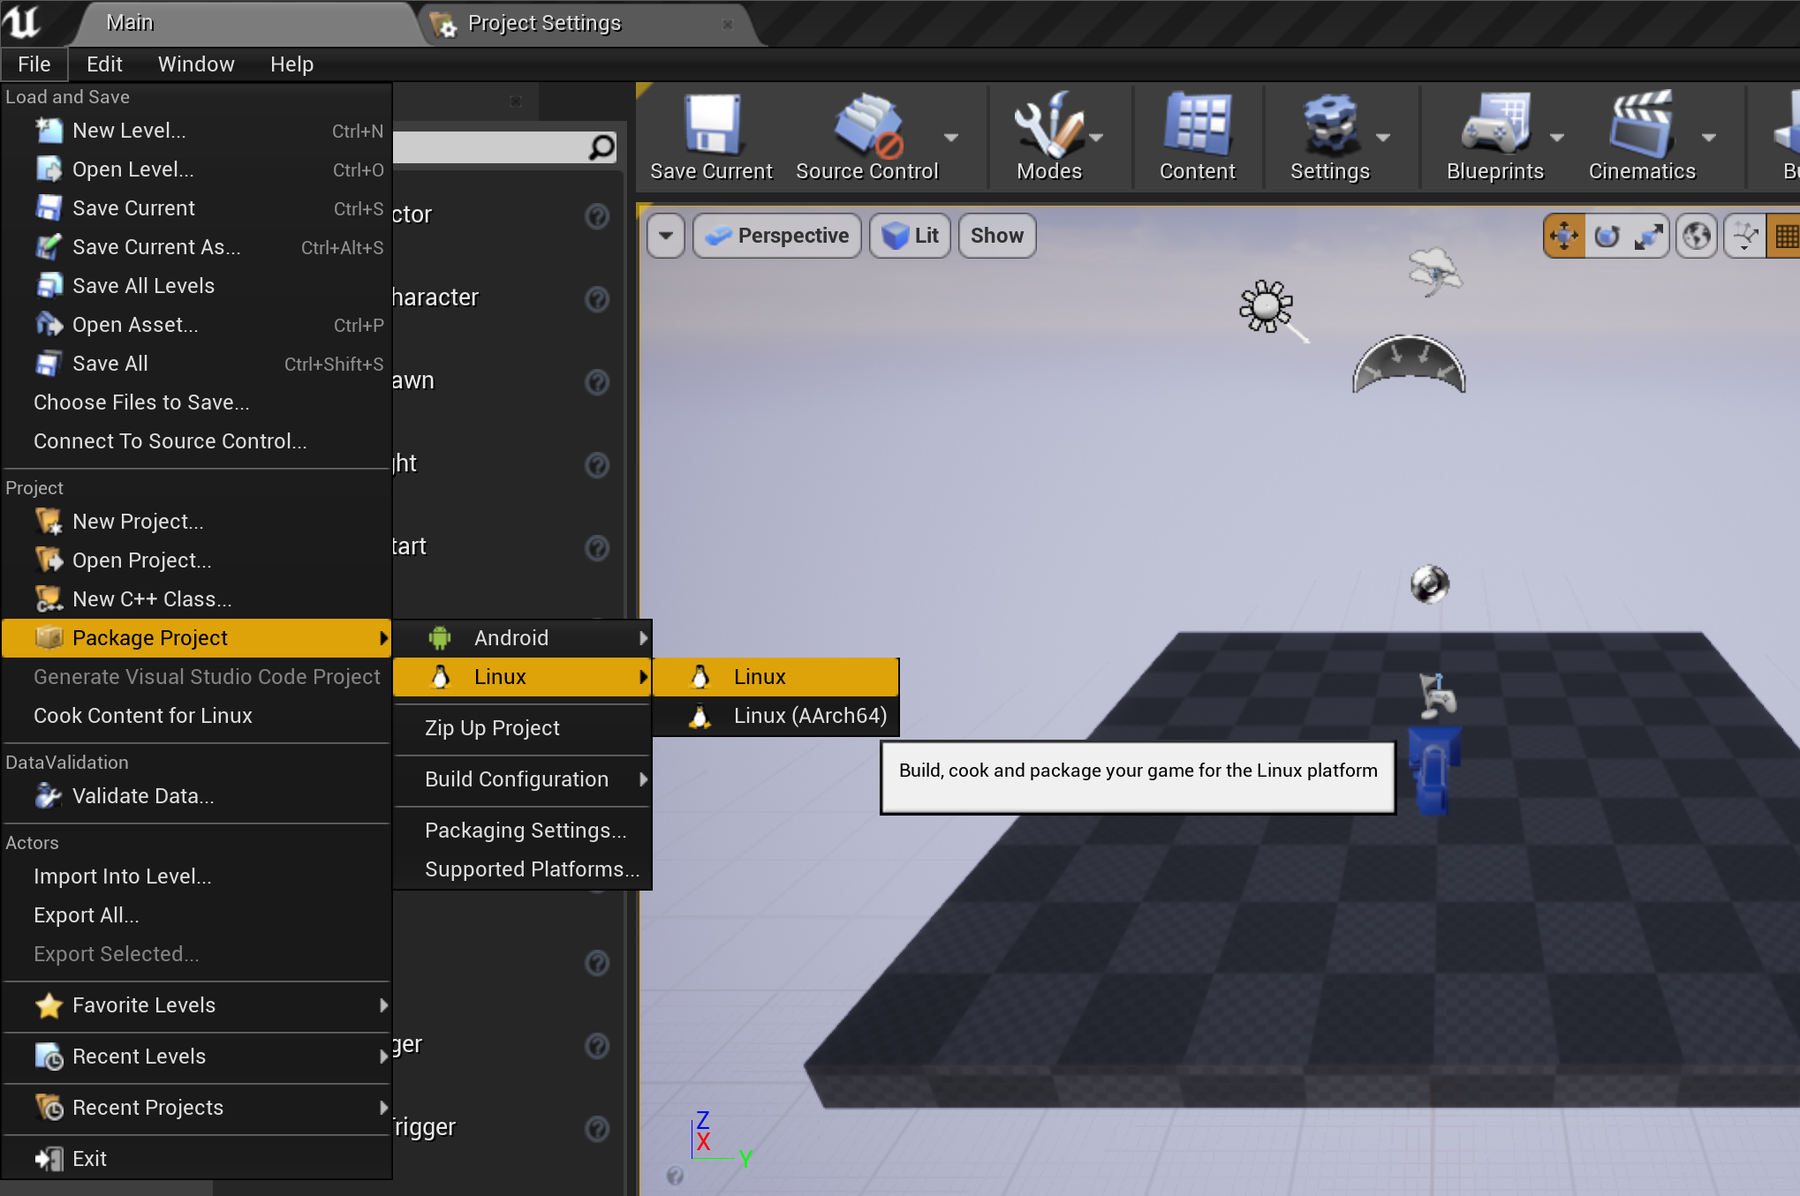Screen dimensions: 1800x1196
Task: Select the sun light actor in viewport
Action: (1266, 306)
